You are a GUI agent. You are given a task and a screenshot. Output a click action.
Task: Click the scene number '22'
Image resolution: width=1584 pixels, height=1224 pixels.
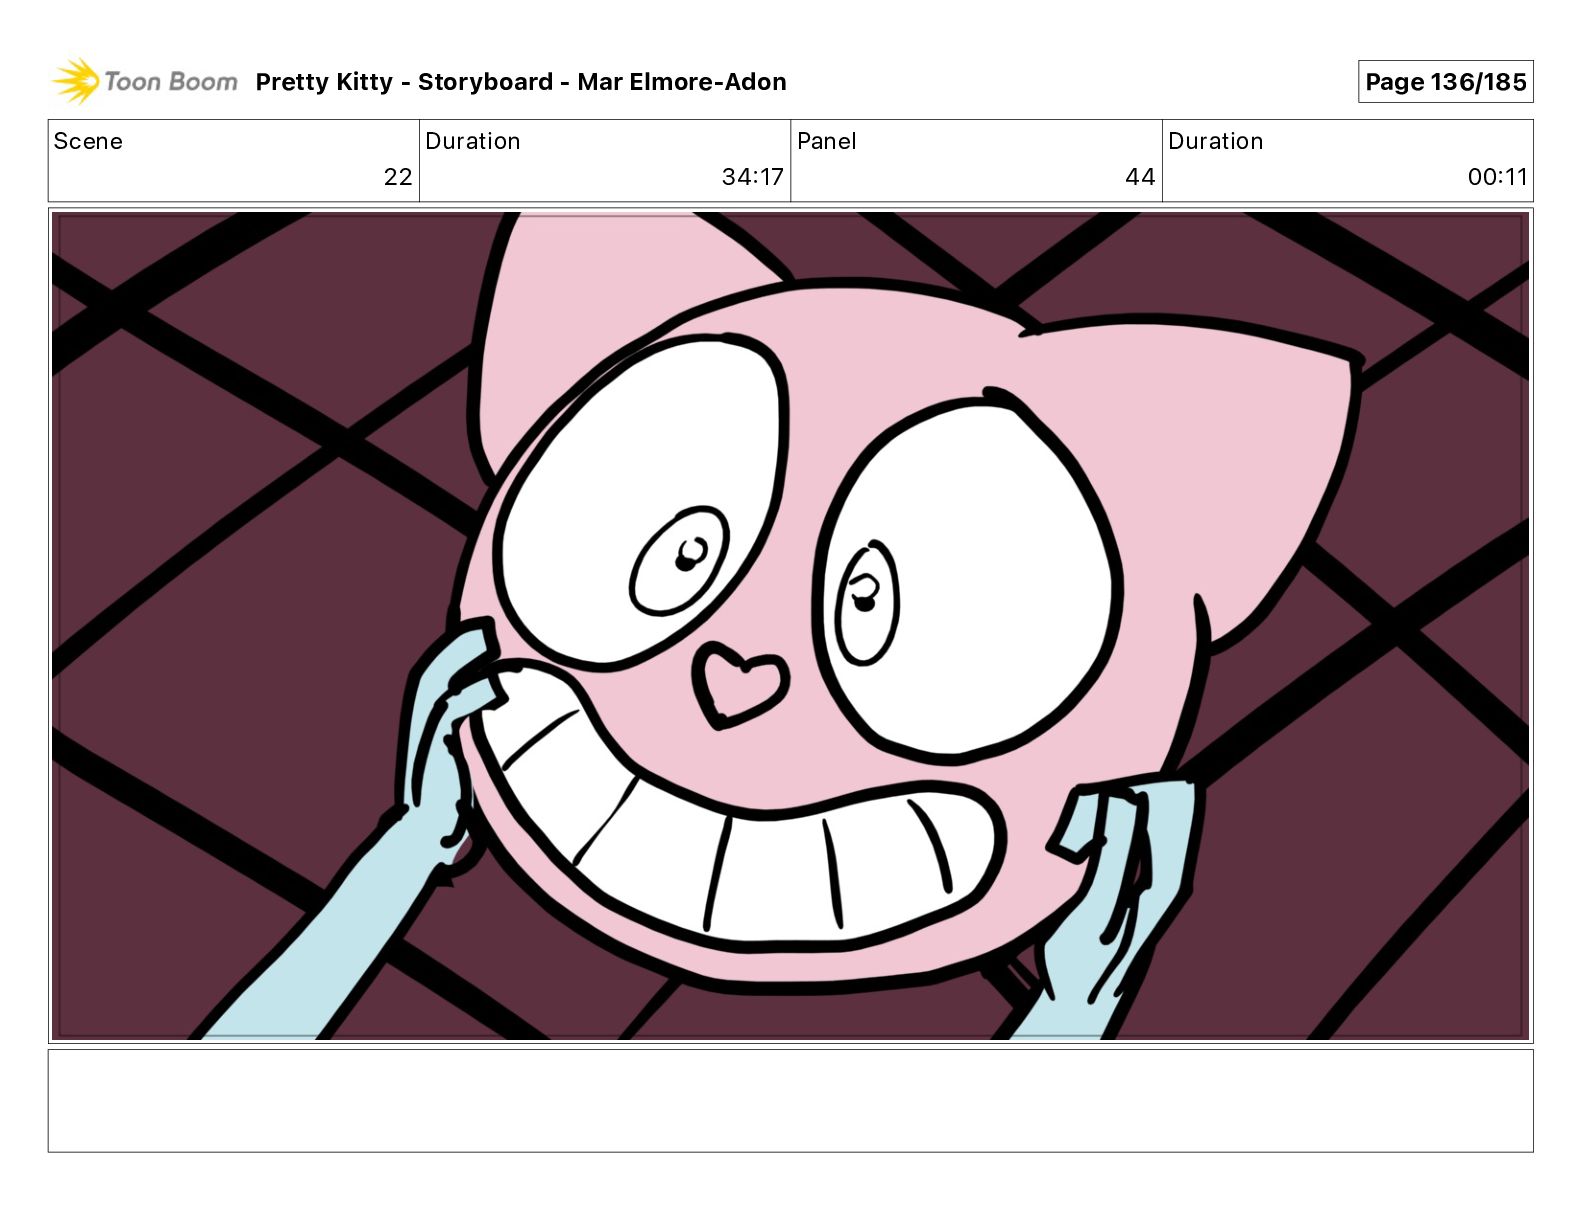398,177
